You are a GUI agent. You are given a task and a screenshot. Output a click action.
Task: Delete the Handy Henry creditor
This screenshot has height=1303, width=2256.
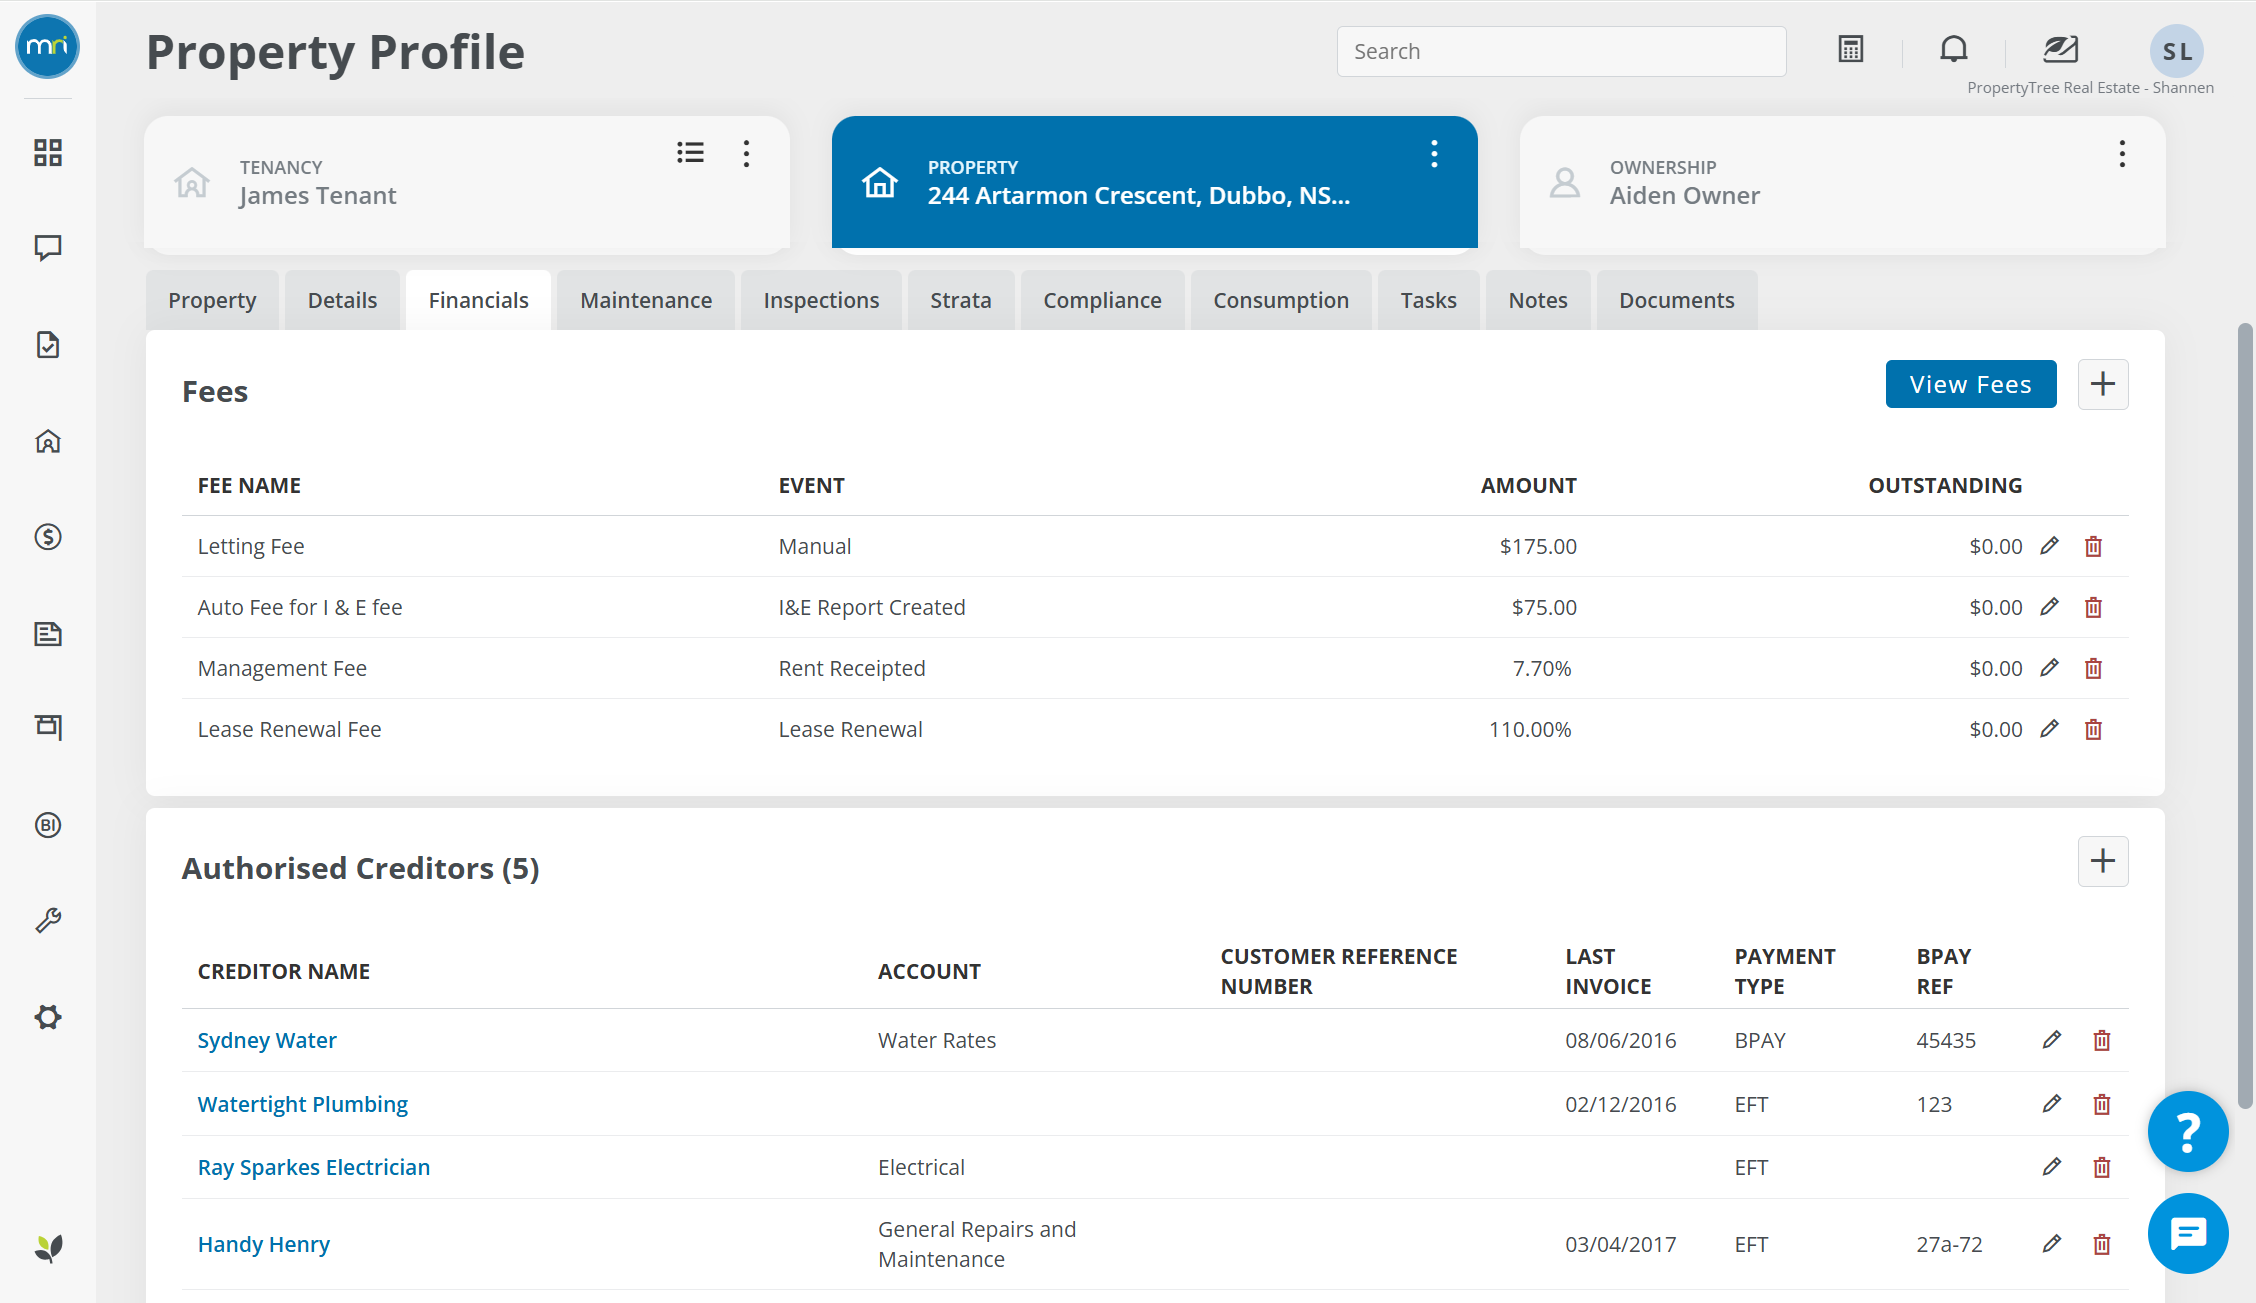pyautogui.click(x=2102, y=1244)
